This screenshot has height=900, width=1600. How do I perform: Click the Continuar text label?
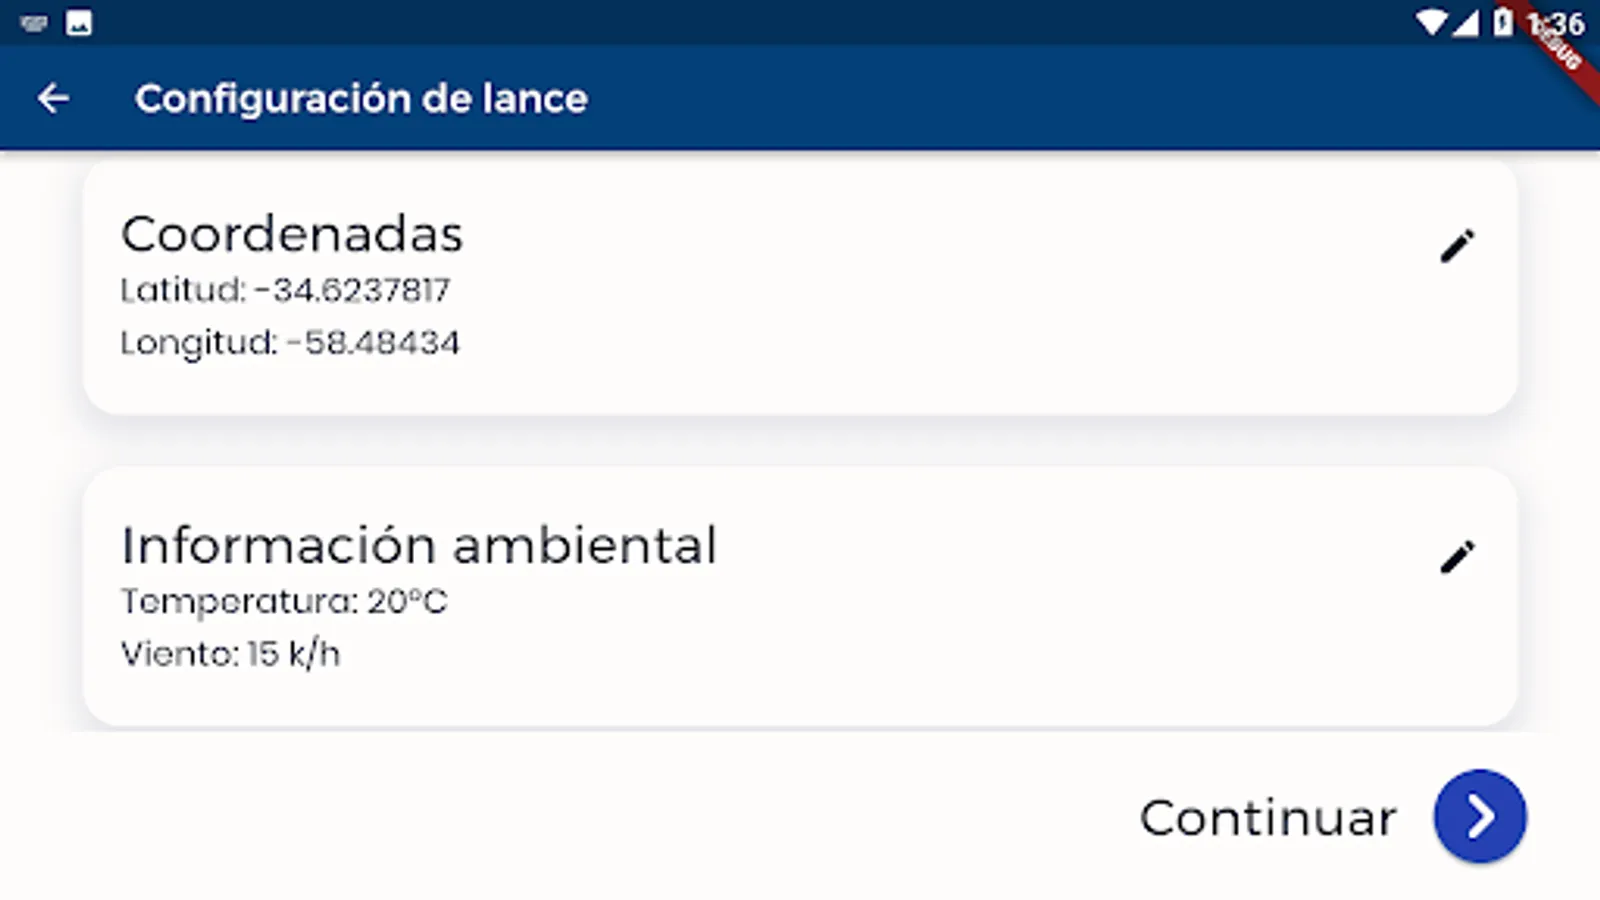click(1267, 818)
